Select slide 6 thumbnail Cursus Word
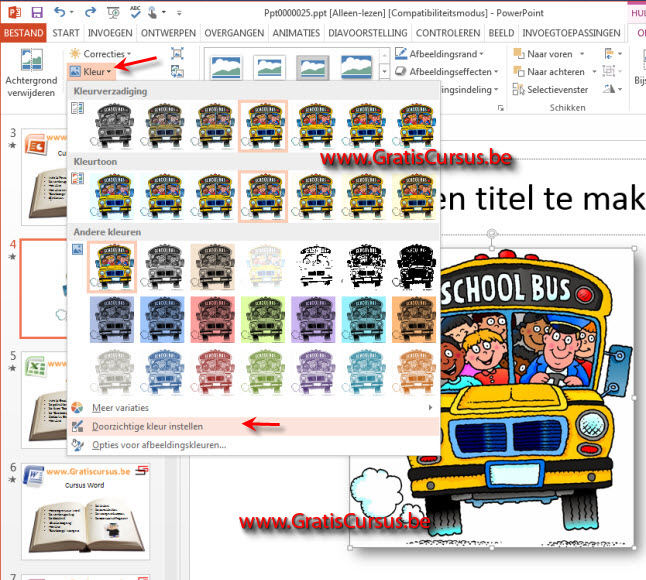The height and width of the screenshot is (580, 646). (x=86, y=511)
